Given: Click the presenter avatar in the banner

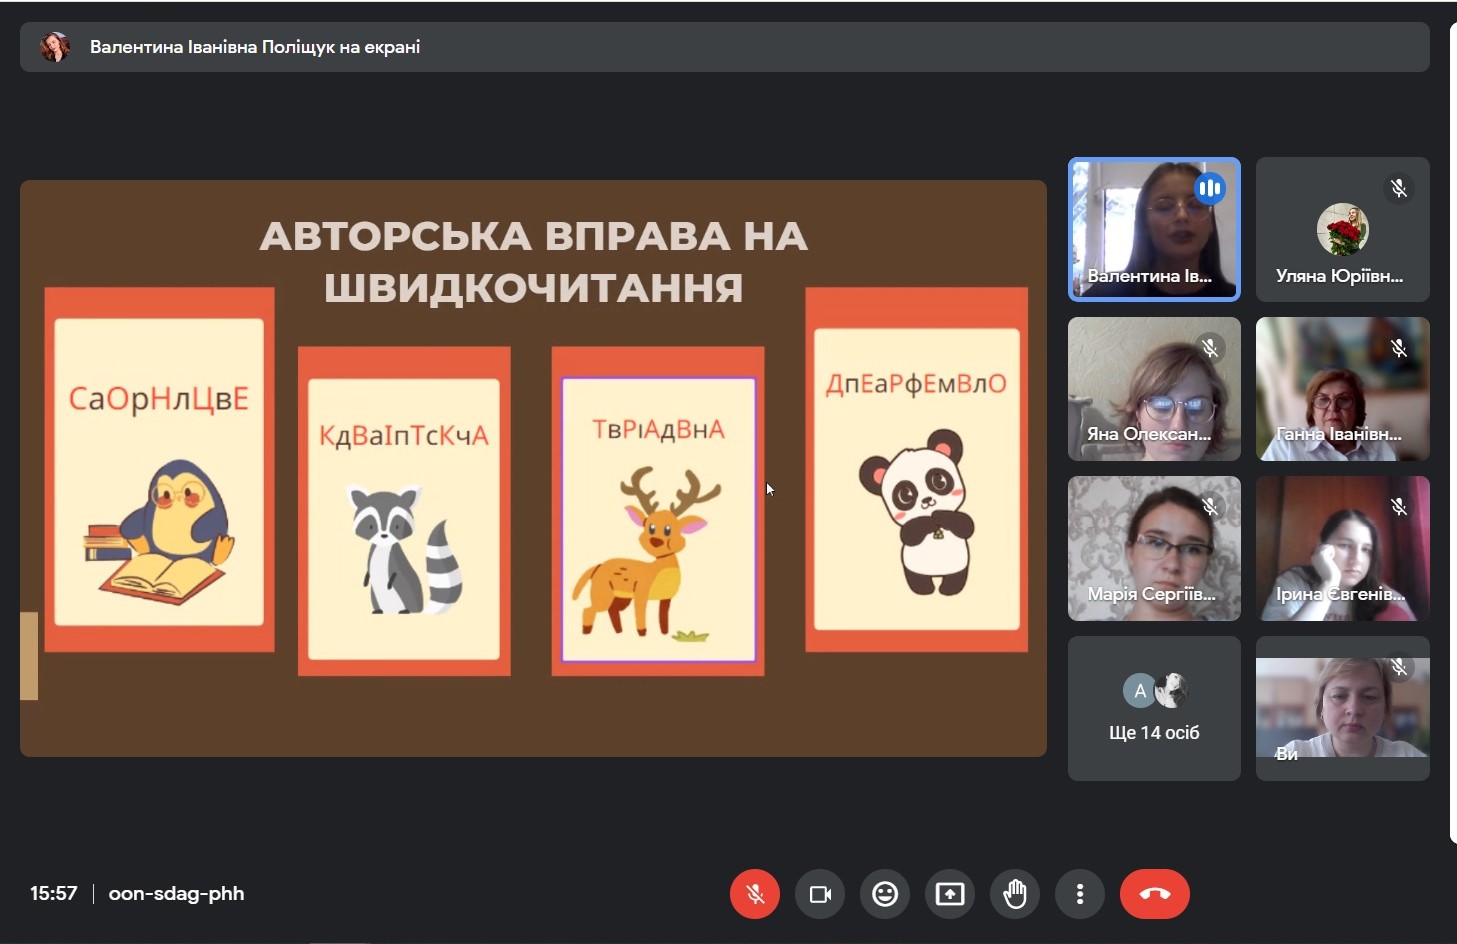Looking at the screenshot, I should click(55, 47).
